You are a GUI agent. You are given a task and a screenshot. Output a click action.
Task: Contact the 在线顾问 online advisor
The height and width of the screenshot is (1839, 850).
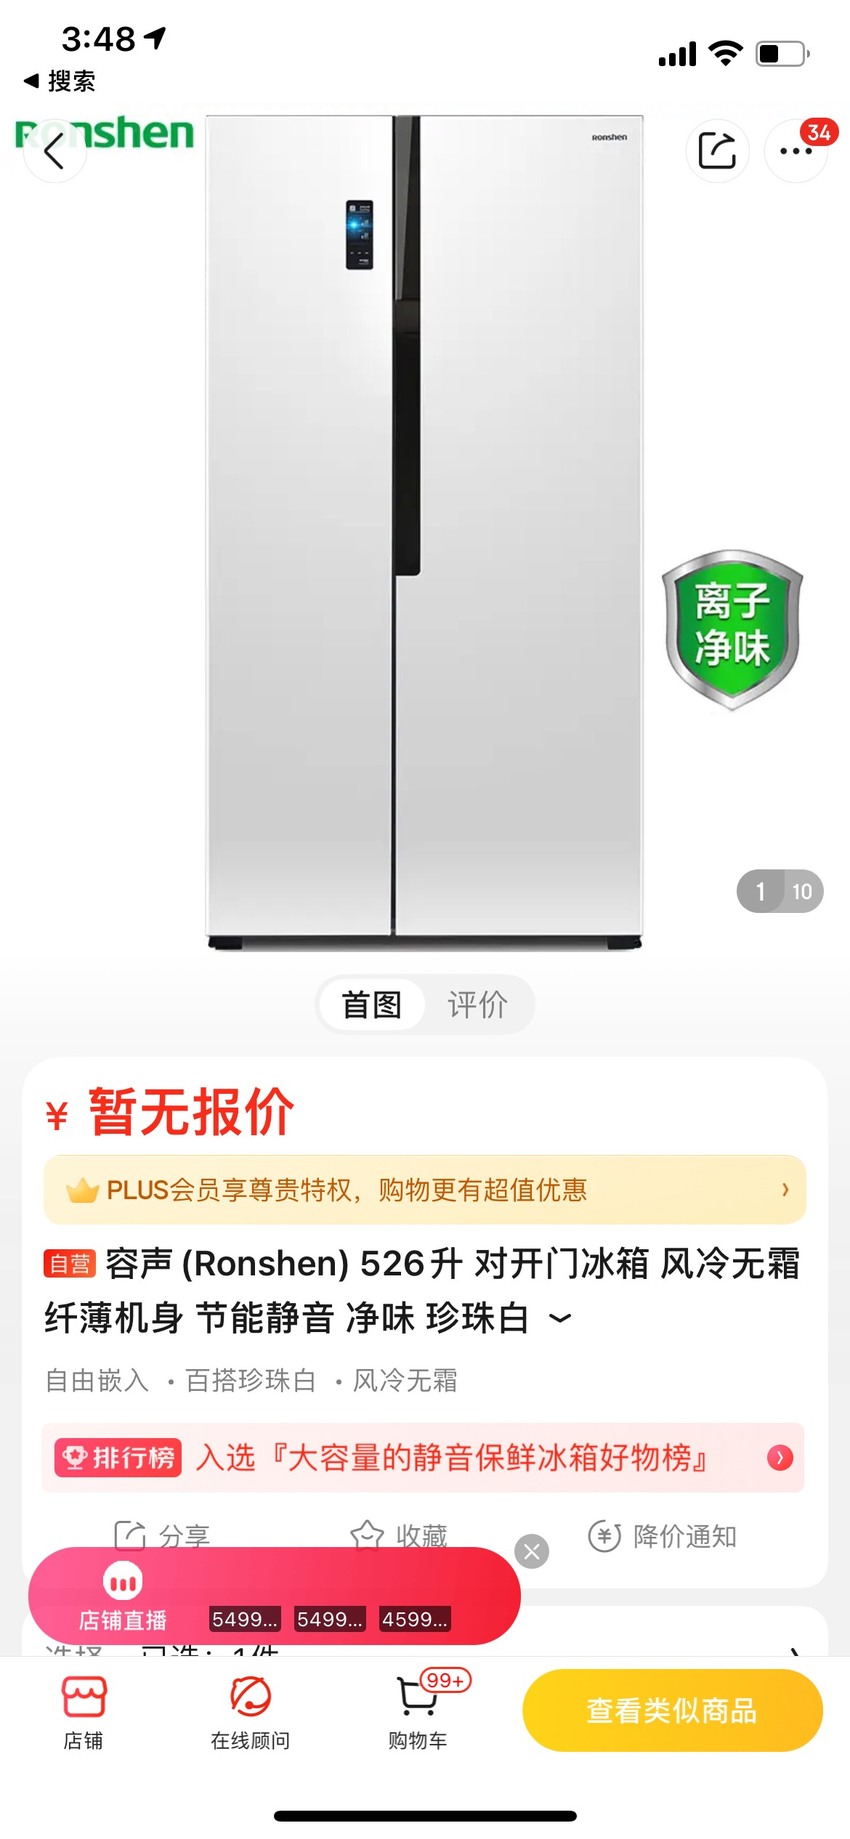250,1712
